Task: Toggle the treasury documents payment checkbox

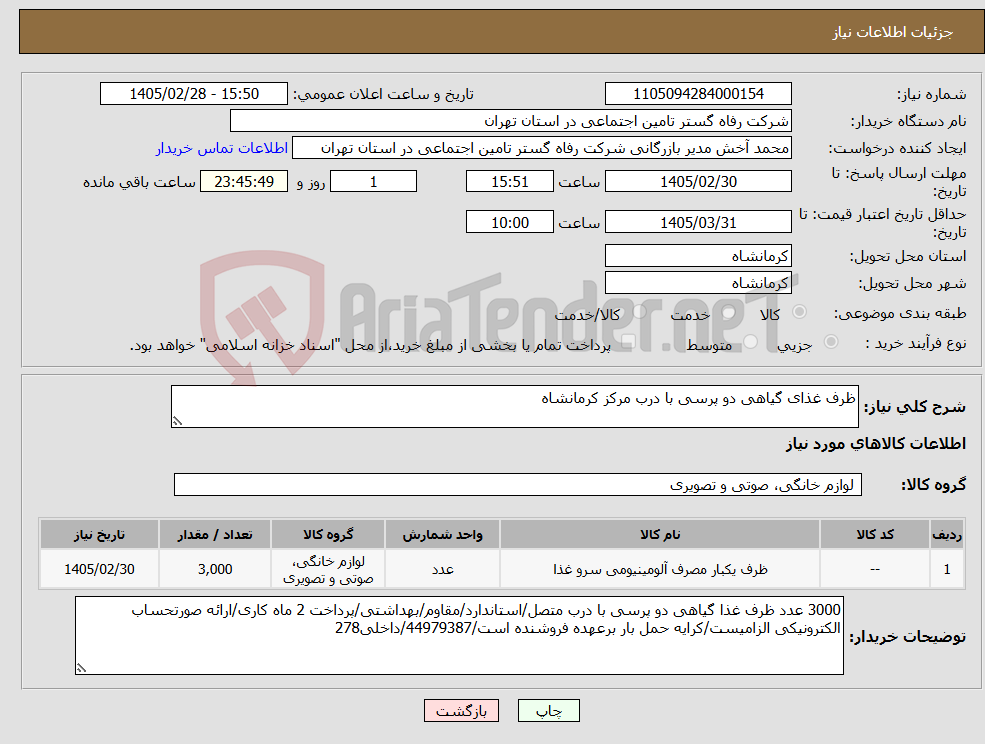Action: point(627,342)
